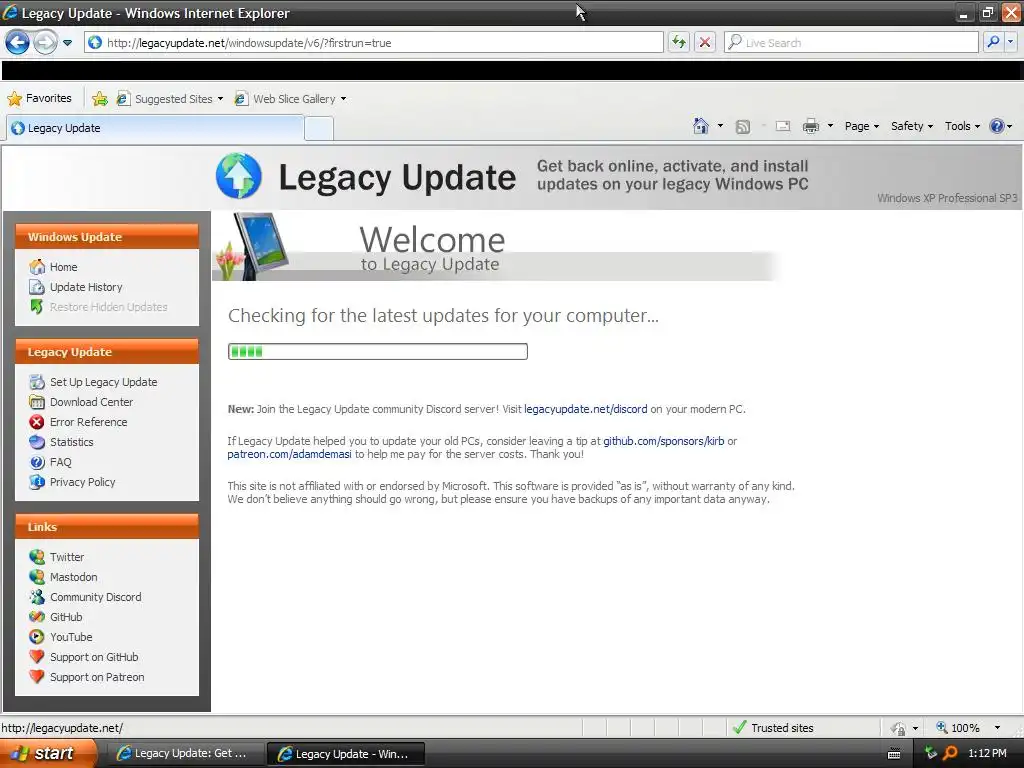
Task: Click the Windows Start button
Action: [x=48, y=754]
